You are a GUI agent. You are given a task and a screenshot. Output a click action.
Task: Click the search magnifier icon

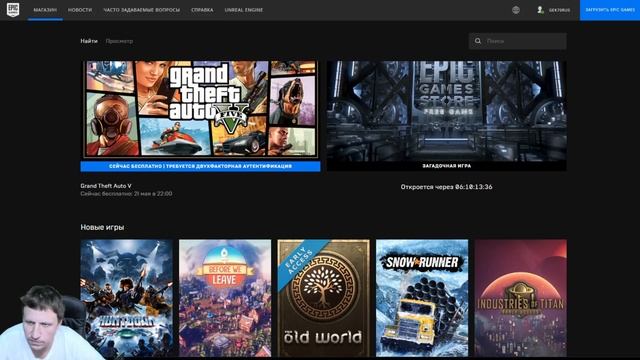[478, 41]
